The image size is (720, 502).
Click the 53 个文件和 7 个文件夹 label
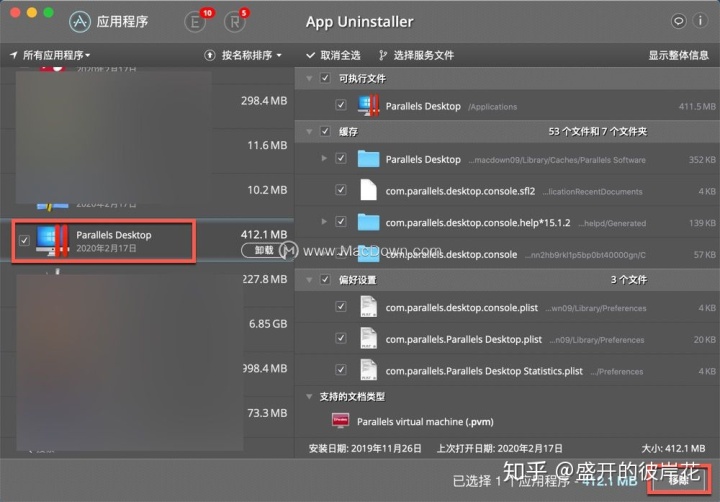[597, 132]
